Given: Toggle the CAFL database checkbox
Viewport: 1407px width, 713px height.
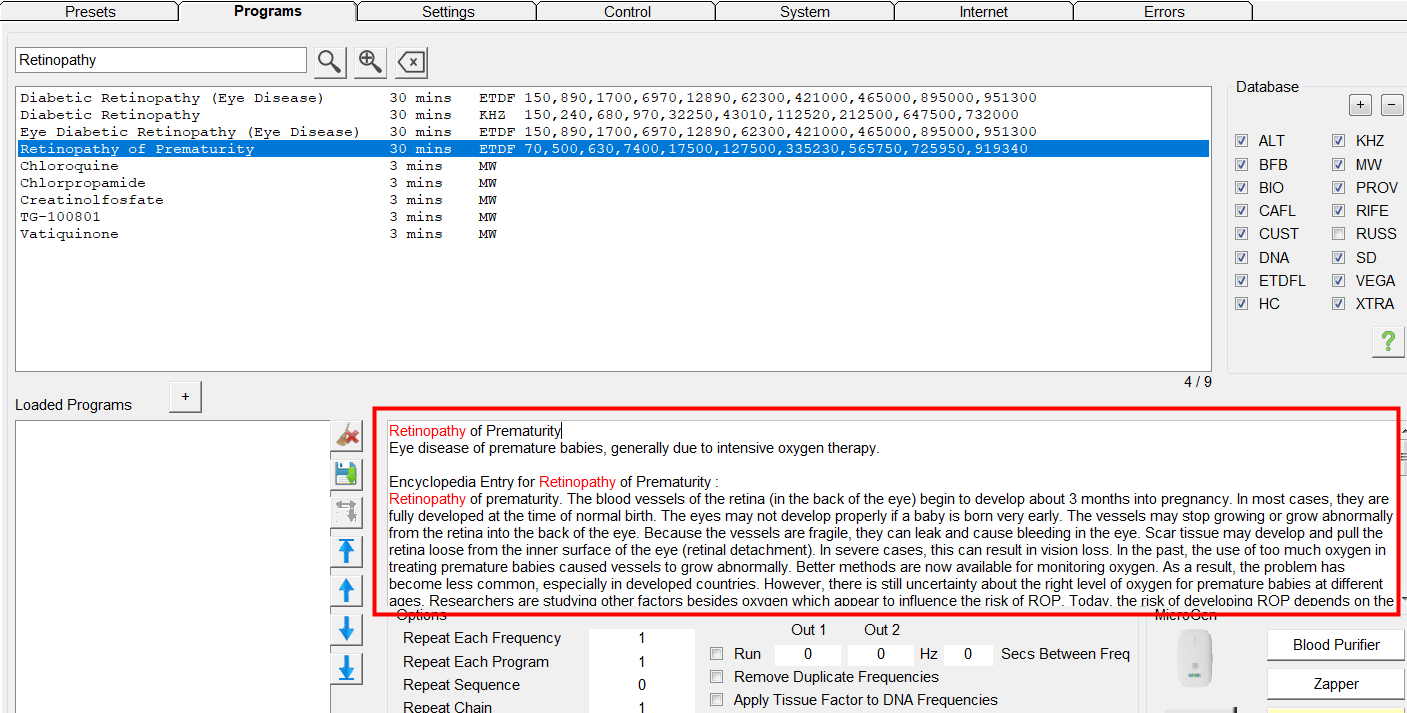Looking at the screenshot, I should coord(1242,210).
